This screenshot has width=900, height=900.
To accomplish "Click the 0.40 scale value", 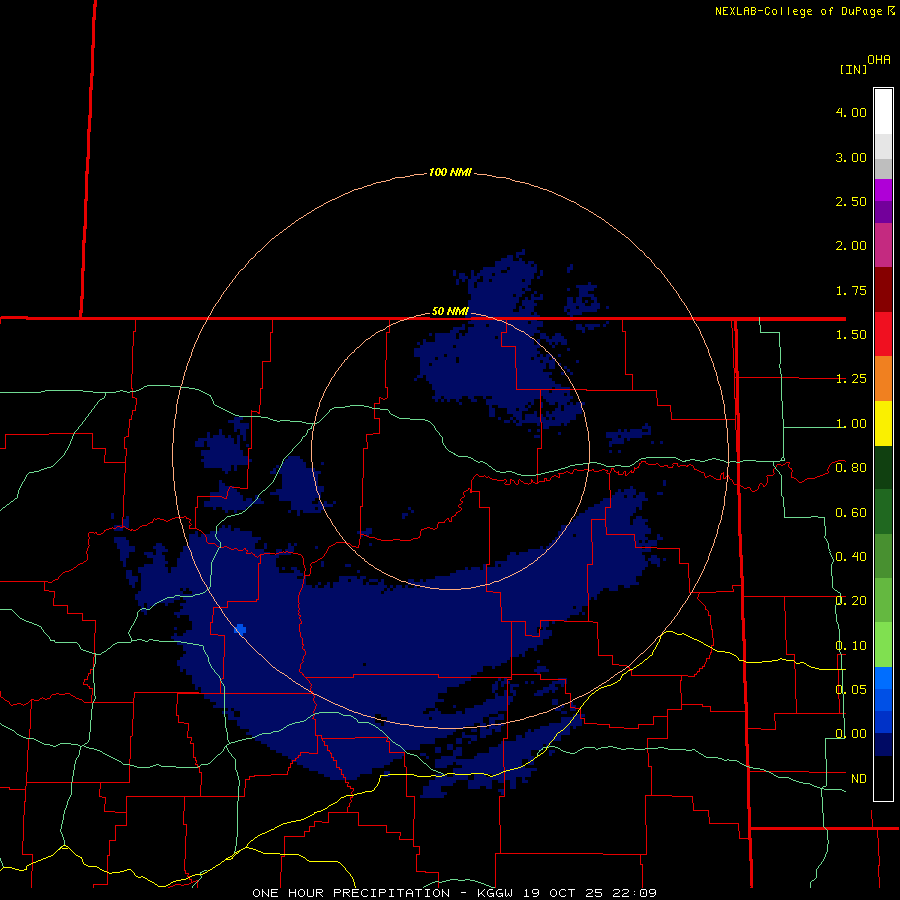I will pyautogui.click(x=851, y=557).
